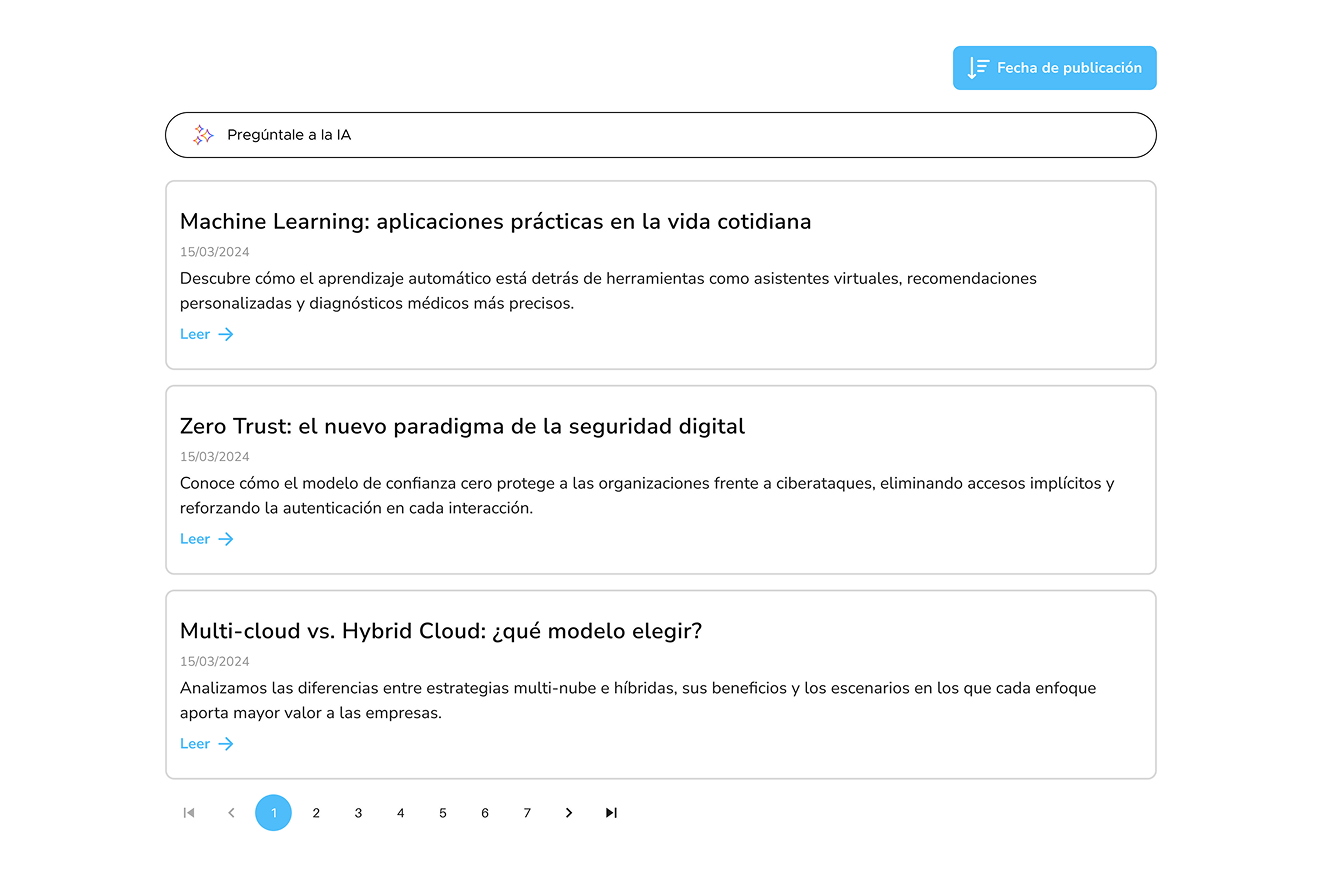Viewport: 1322px width, 877px height.
Task: Go to next page arrow
Action: pos(569,813)
